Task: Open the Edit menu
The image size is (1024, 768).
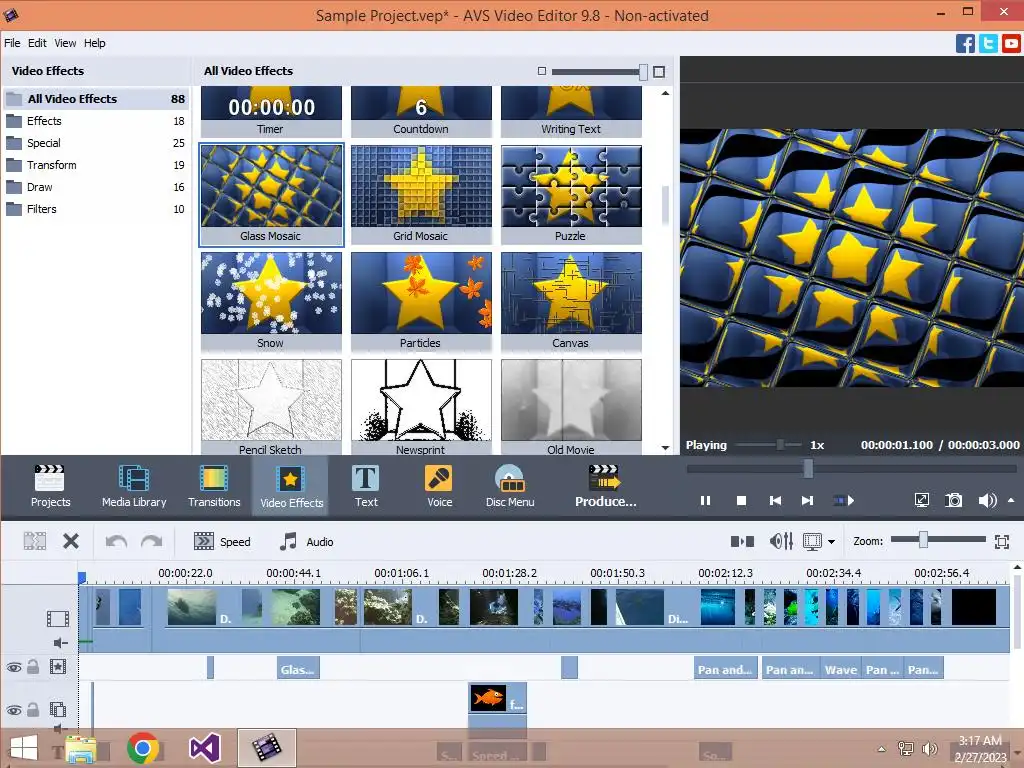Action: (x=37, y=43)
